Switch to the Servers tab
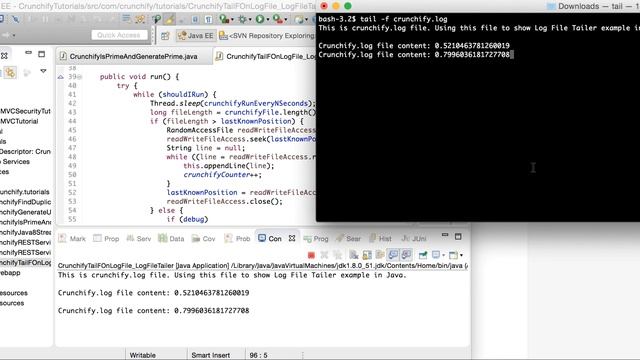 click(x=139, y=238)
